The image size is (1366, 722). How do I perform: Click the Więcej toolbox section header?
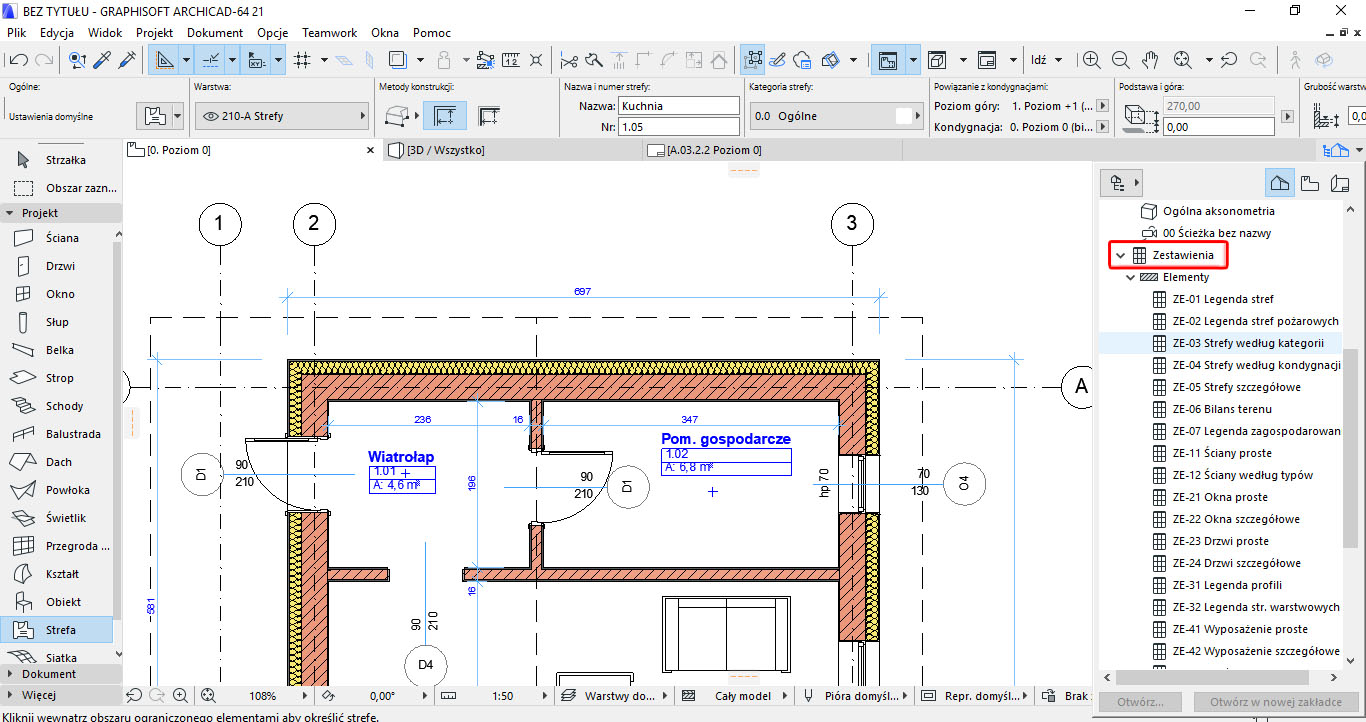(40, 694)
